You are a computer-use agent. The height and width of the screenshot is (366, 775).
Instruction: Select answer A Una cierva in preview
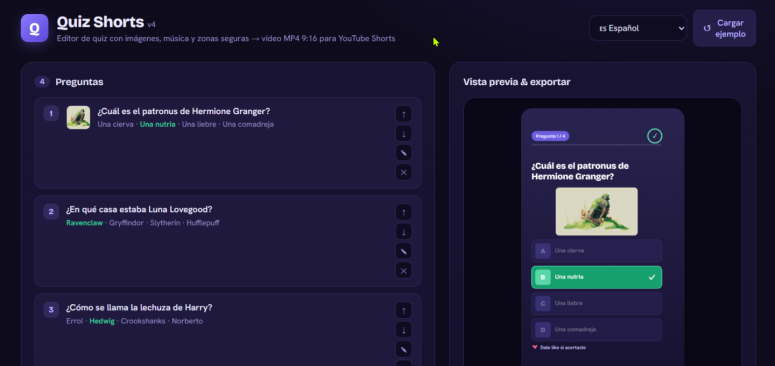pos(596,251)
